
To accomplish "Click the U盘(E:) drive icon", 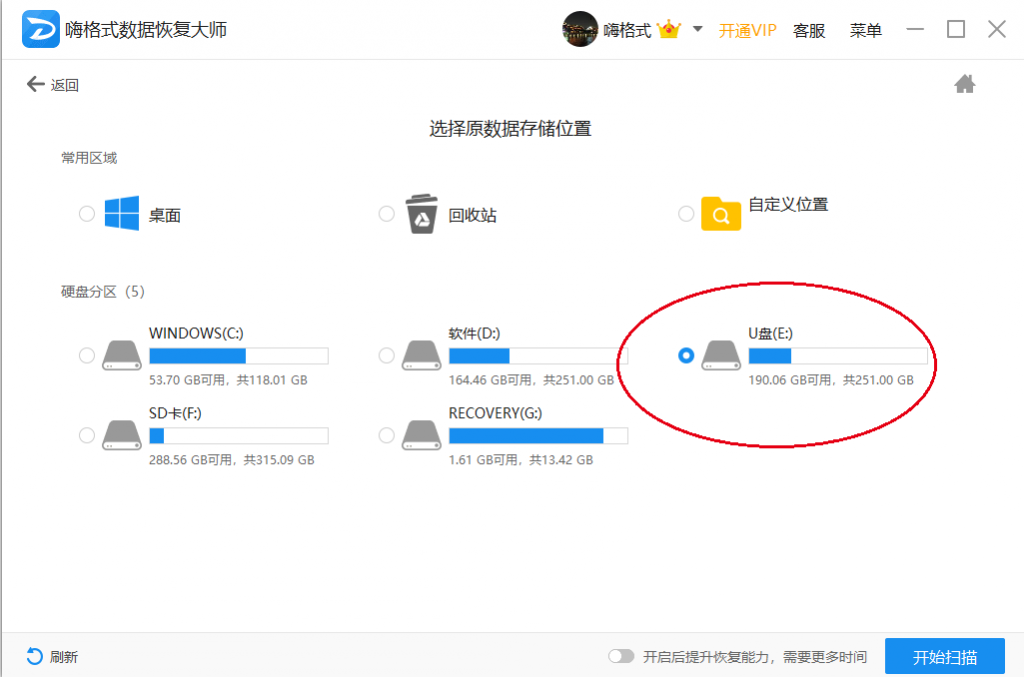I will (722, 355).
